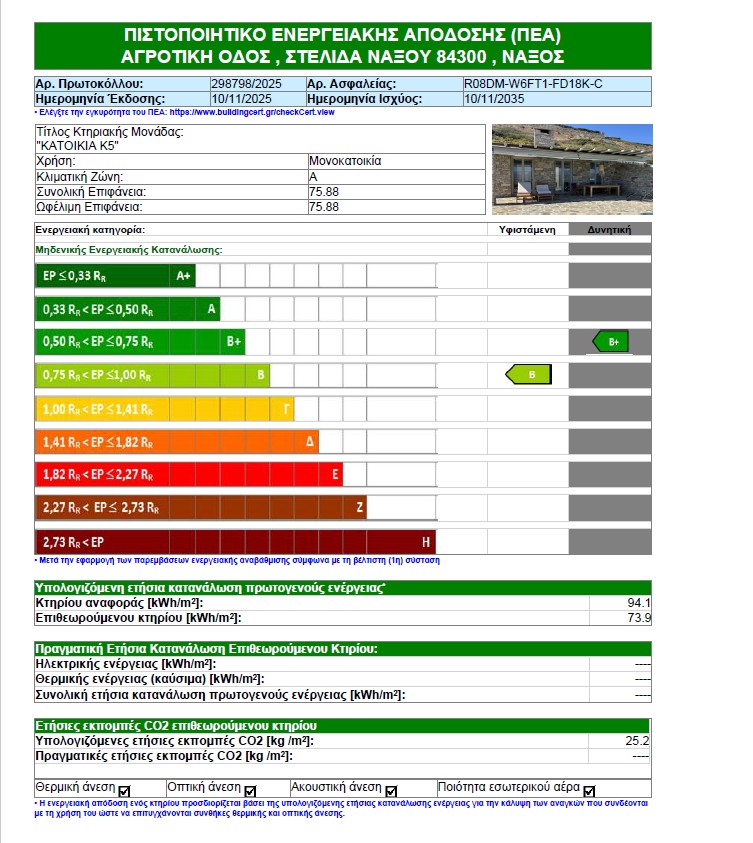
Task: Open the buildingcert.gr verification link
Action: point(250,113)
